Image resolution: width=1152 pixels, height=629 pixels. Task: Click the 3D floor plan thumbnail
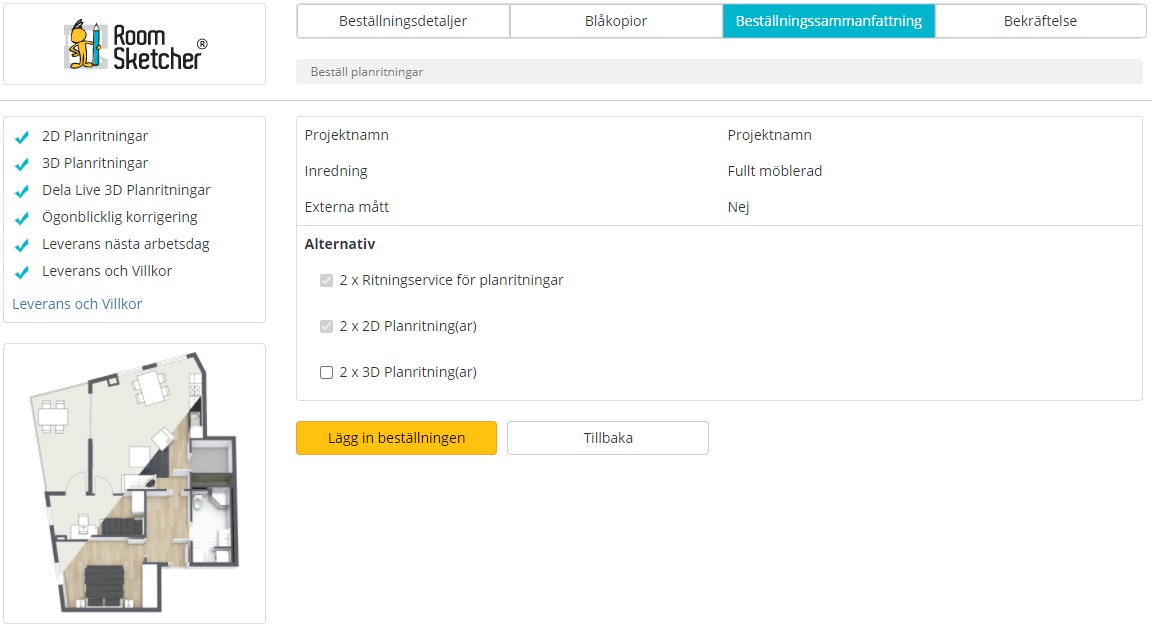(134, 483)
